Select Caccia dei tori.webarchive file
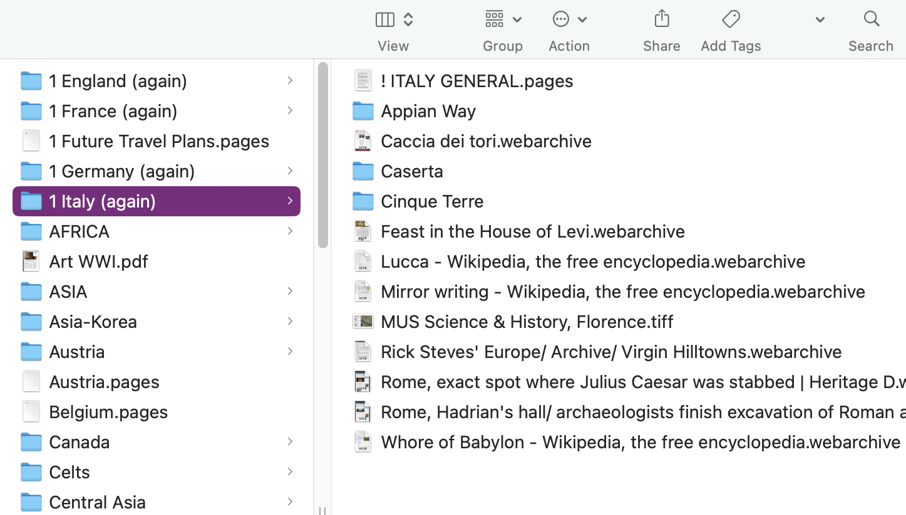This screenshot has width=906, height=515. click(x=485, y=141)
